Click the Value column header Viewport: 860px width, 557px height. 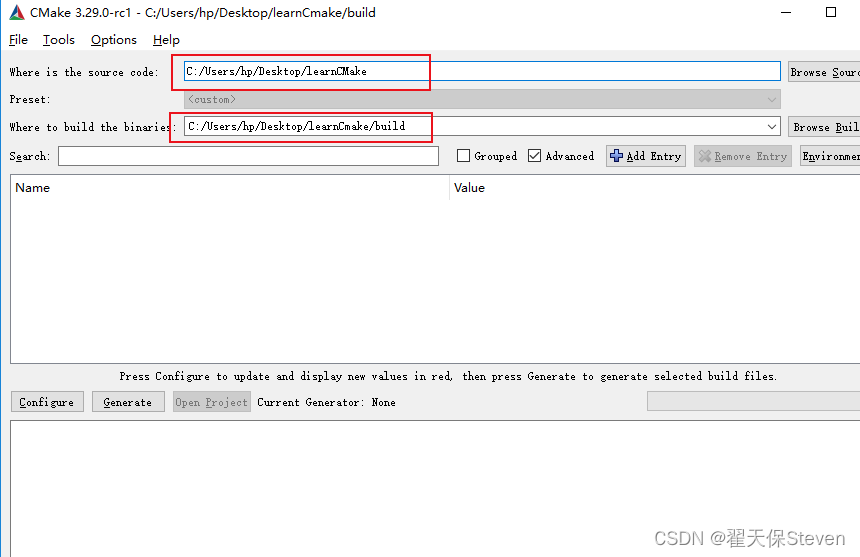(x=655, y=187)
